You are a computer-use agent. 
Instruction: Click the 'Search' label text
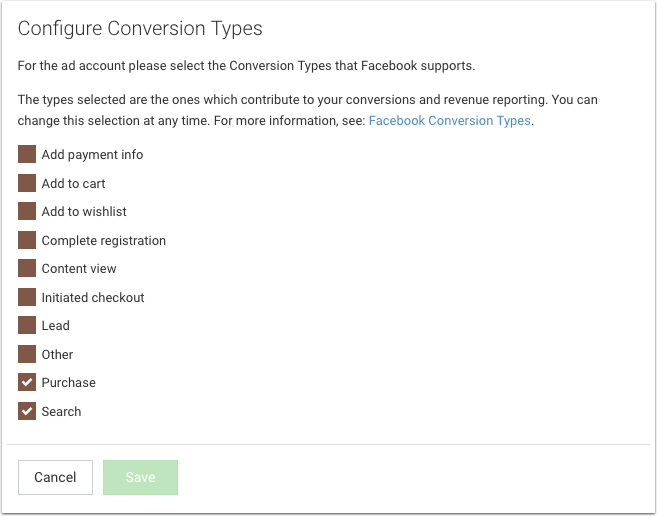pos(61,412)
